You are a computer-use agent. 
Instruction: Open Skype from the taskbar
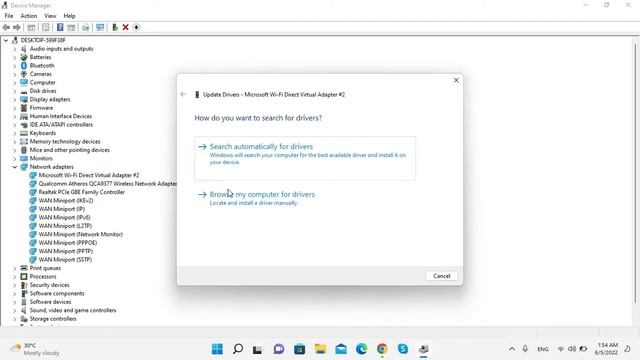(x=403, y=349)
